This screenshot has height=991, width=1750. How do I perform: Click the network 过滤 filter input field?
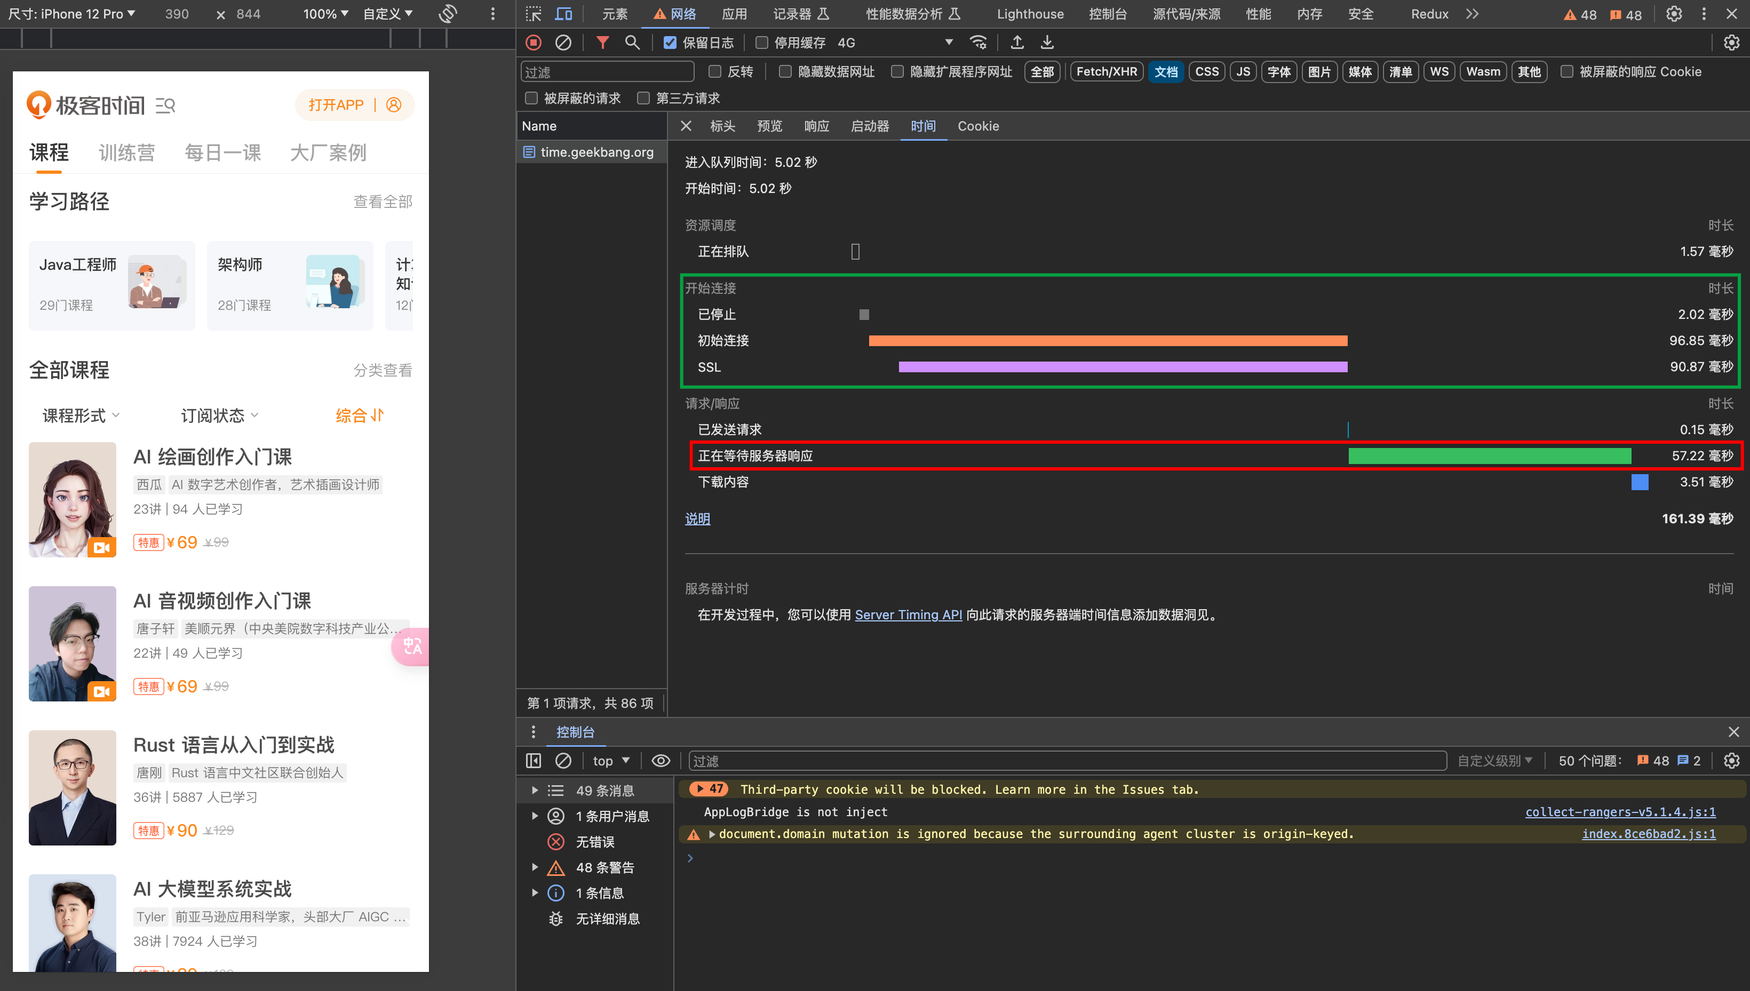[x=607, y=72]
